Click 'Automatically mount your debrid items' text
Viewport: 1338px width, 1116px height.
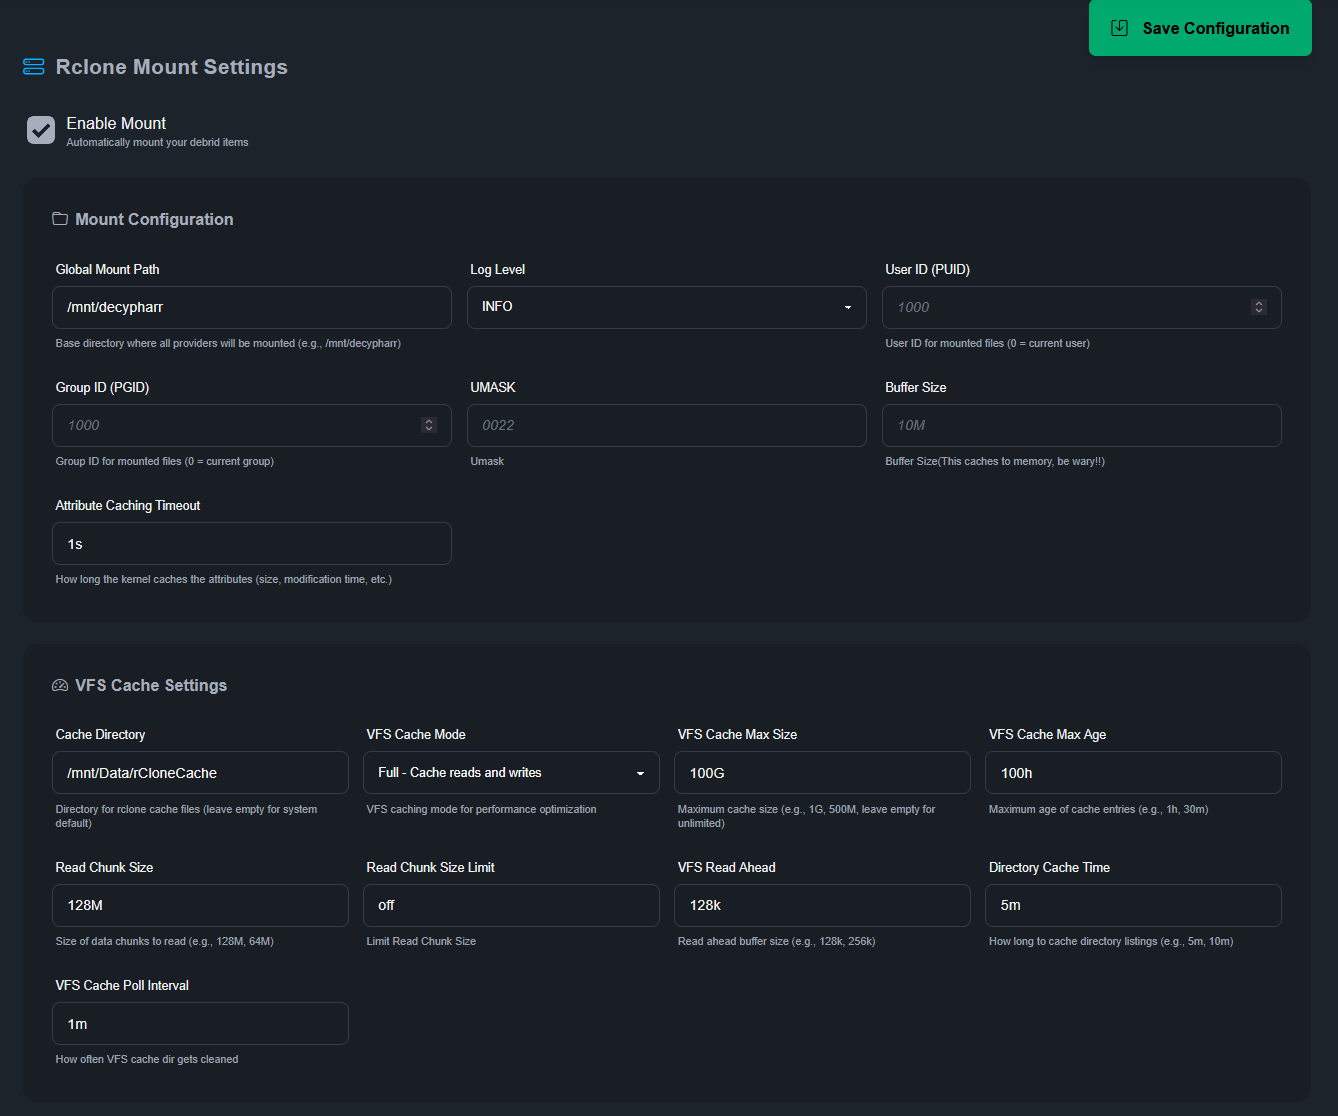(x=157, y=142)
